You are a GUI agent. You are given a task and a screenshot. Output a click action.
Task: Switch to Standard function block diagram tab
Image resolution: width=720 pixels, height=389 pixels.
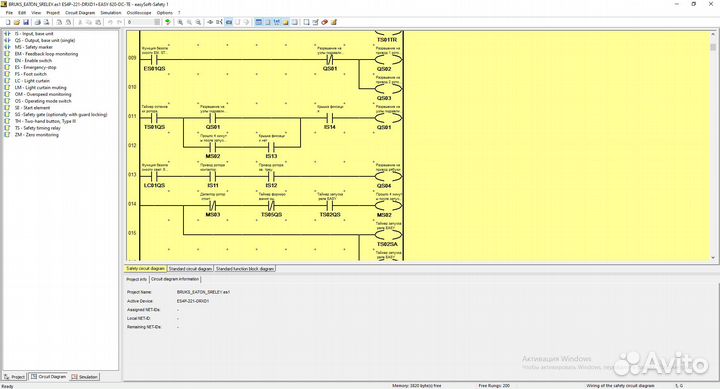point(245,269)
